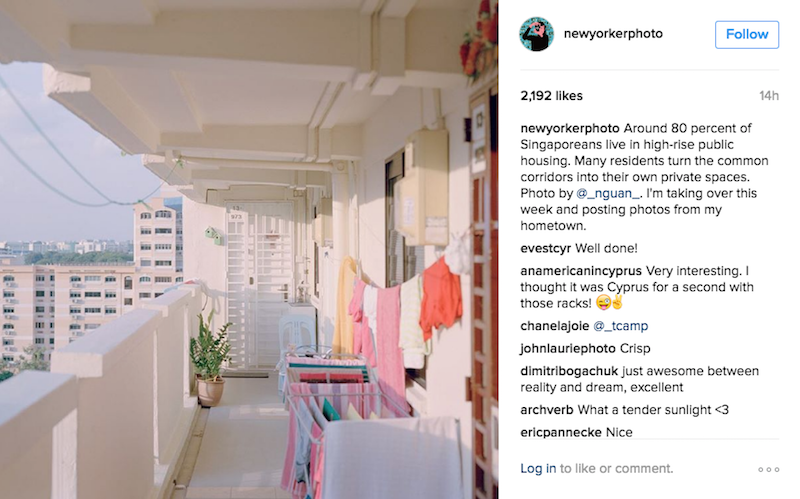Image resolution: width=800 pixels, height=499 pixels.
Task: Open the @_tcamp mention link
Action: [620, 326]
